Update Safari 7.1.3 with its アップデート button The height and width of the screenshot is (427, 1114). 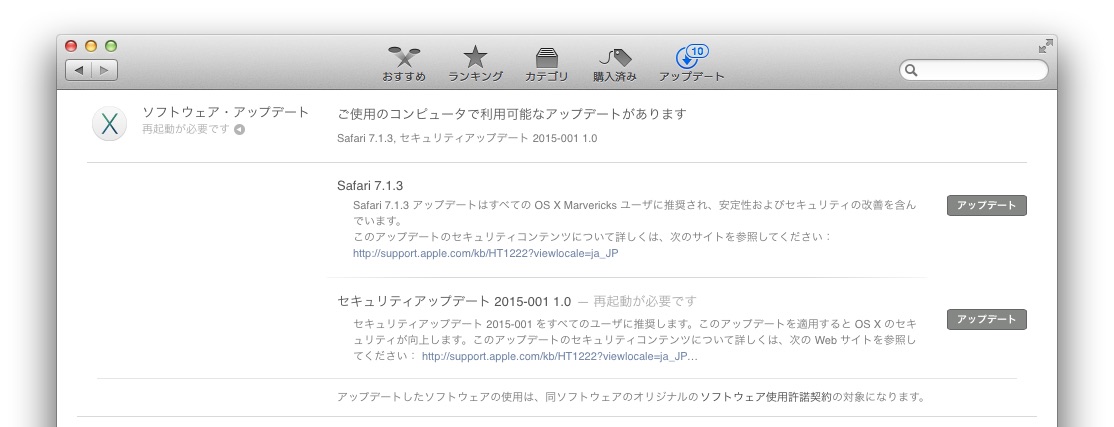(x=986, y=205)
